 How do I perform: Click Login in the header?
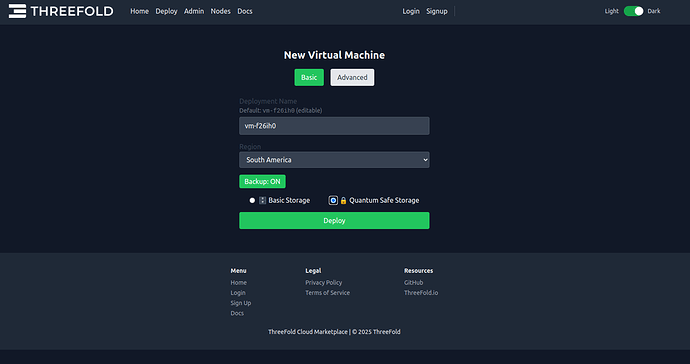(x=411, y=11)
